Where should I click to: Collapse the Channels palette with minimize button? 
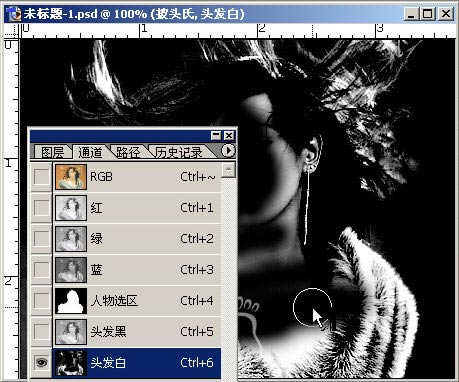[216, 135]
